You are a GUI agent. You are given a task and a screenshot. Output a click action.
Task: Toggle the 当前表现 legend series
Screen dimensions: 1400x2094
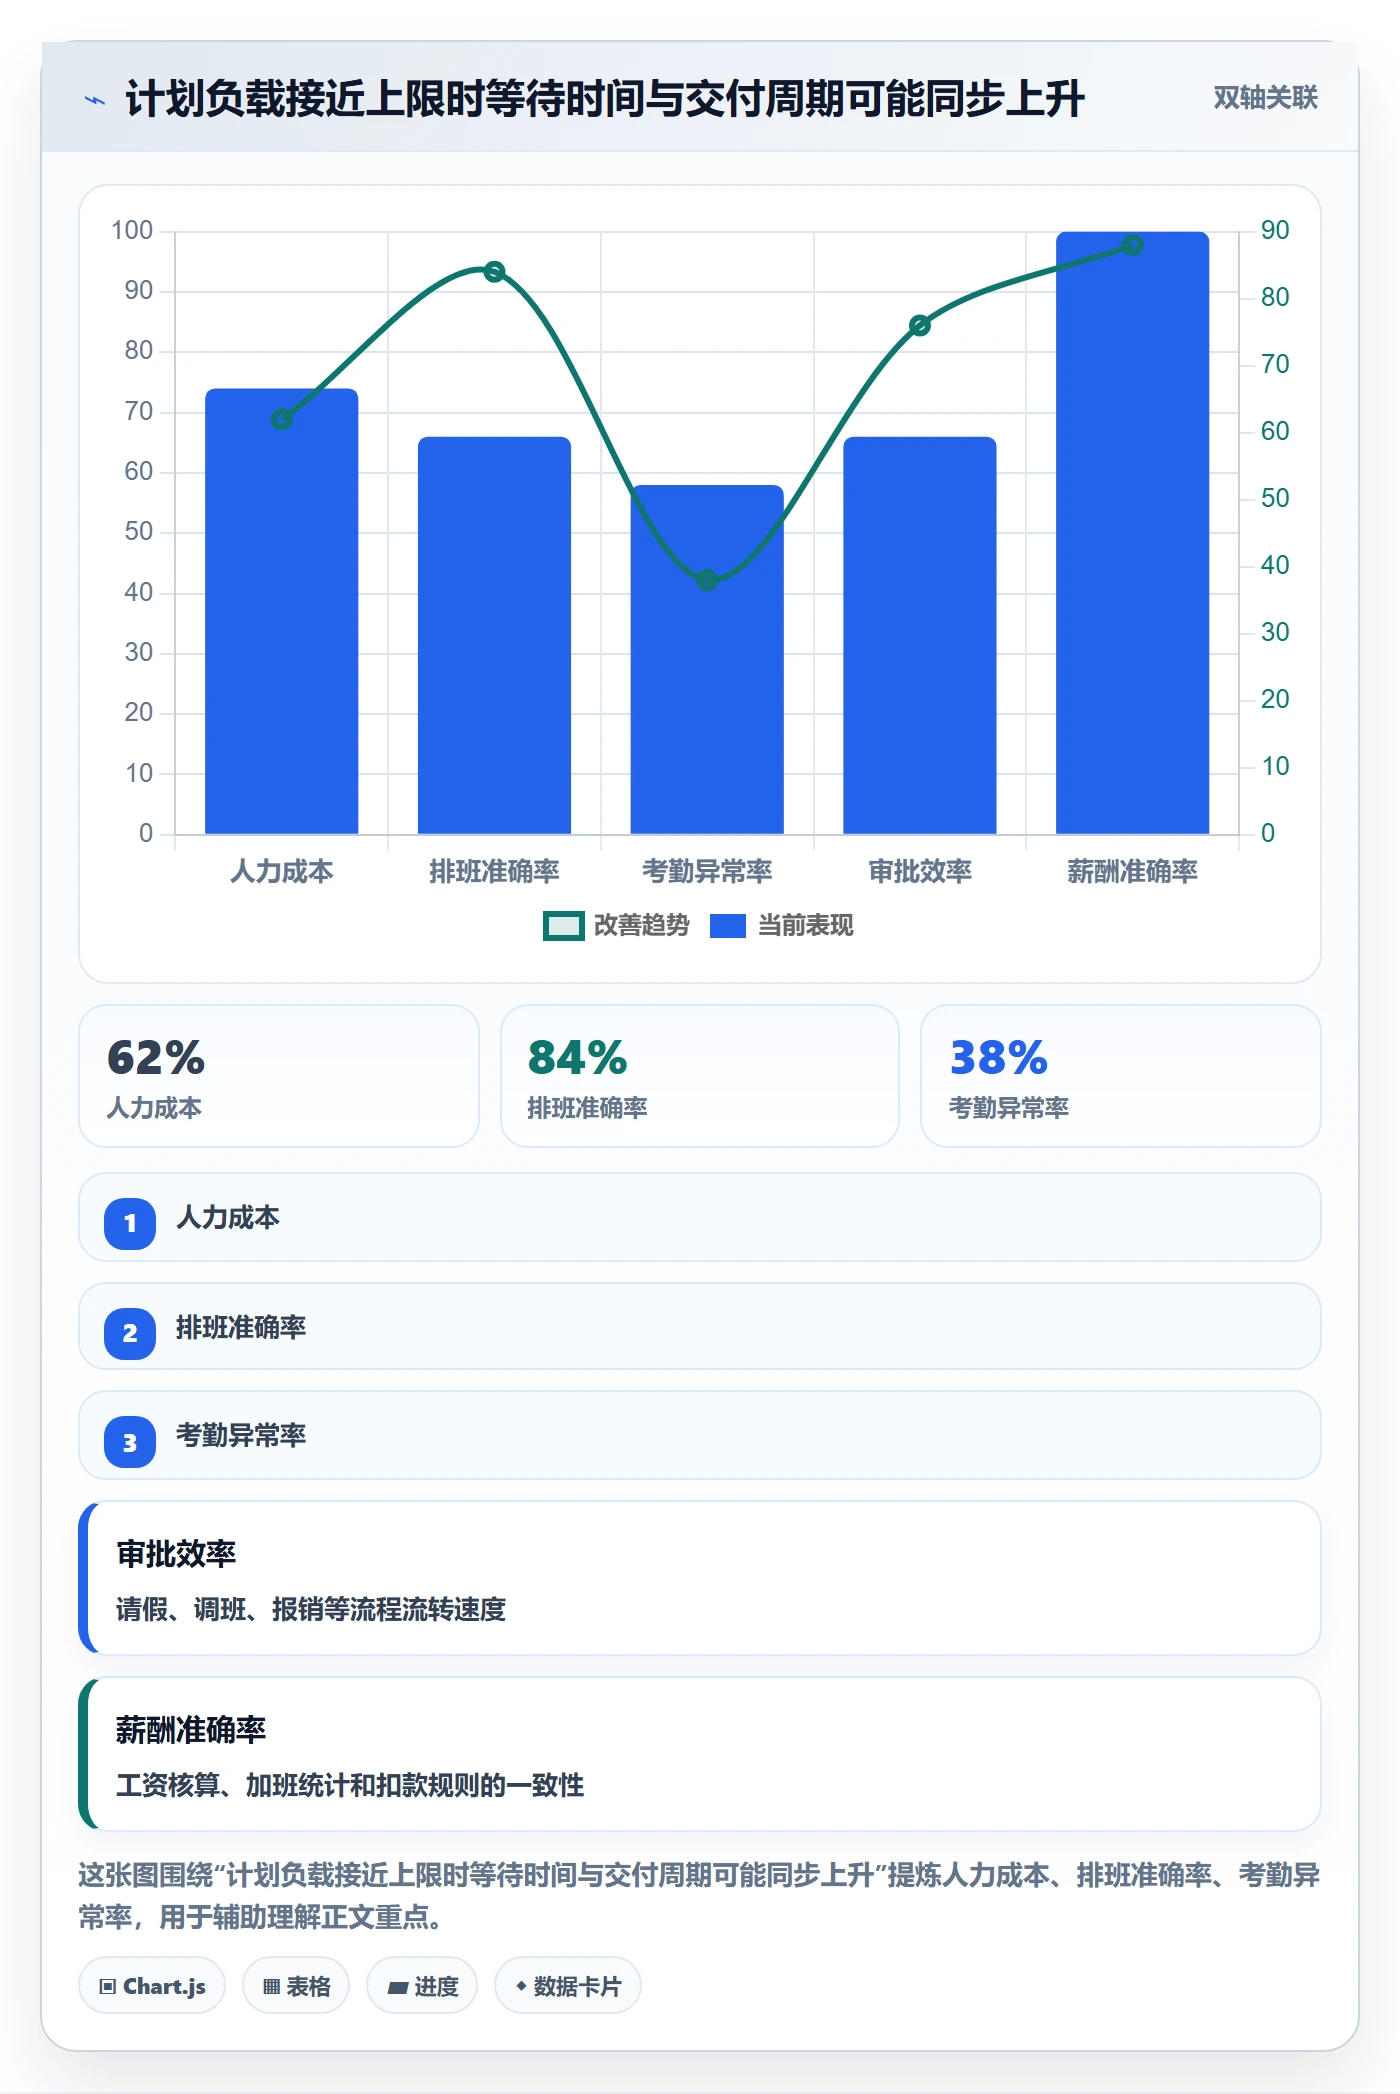782,926
